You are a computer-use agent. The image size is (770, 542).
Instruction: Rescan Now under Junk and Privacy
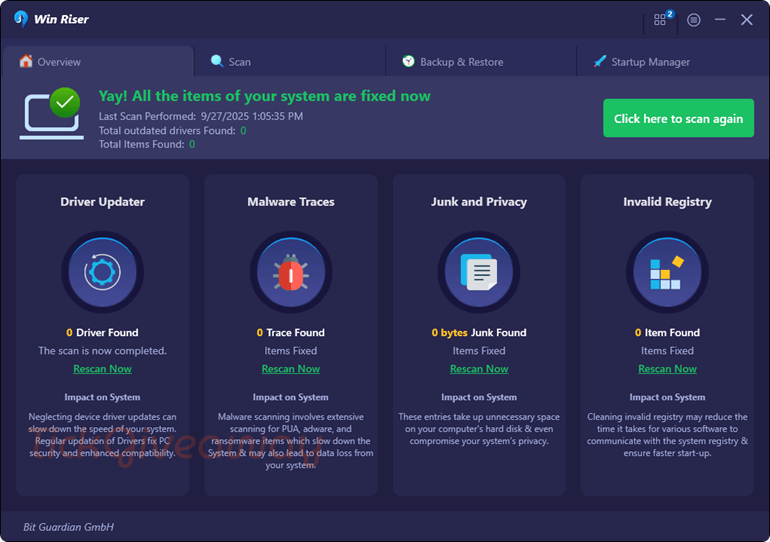pos(479,369)
